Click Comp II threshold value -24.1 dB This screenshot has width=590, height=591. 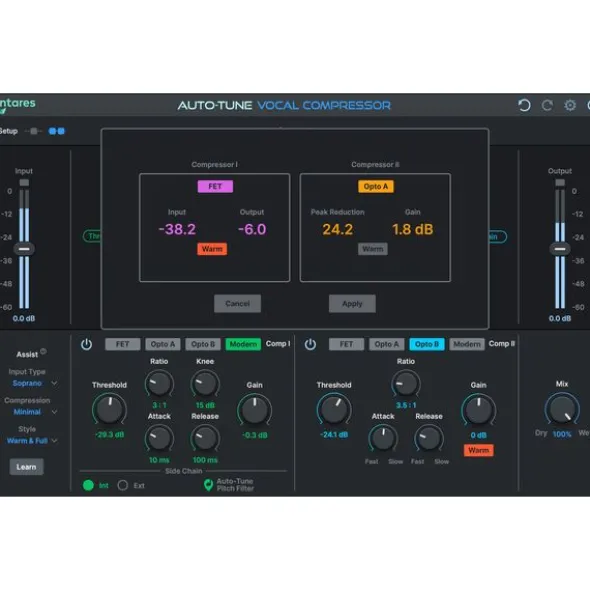pos(334,435)
